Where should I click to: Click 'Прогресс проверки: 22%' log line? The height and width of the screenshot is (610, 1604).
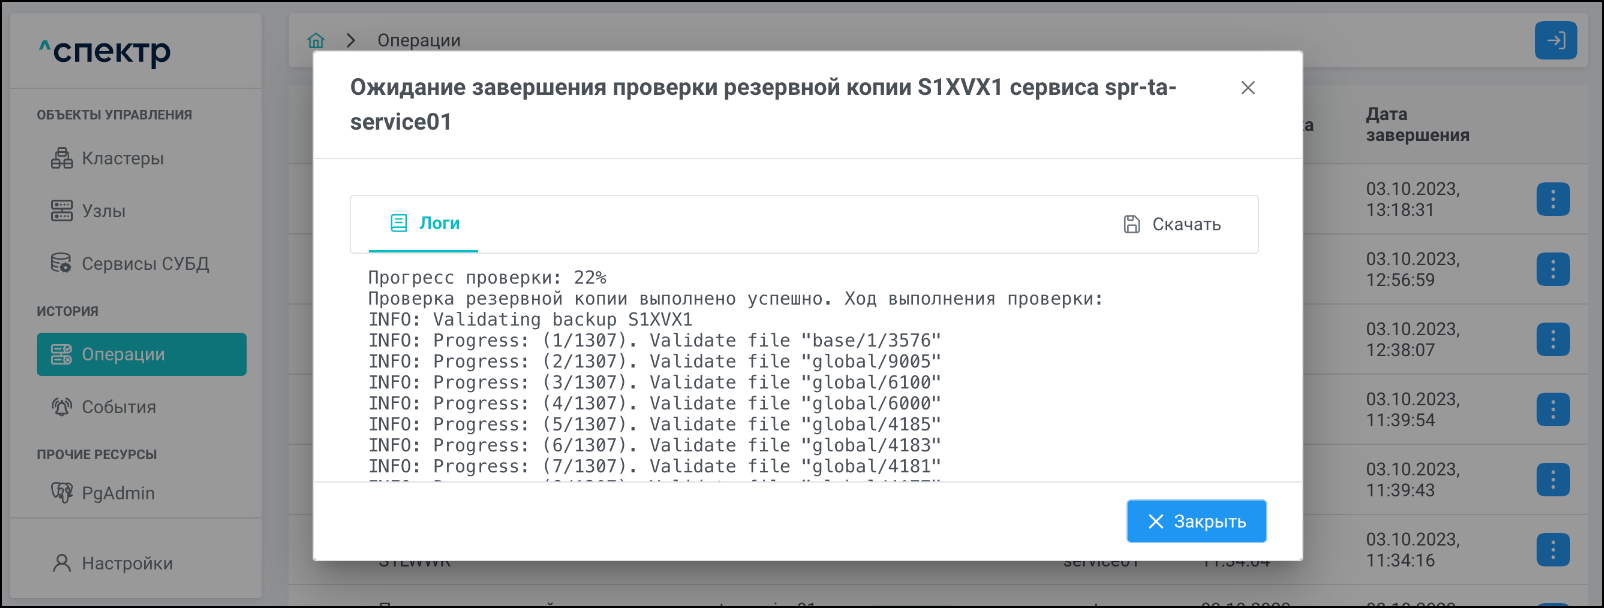[487, 277]
